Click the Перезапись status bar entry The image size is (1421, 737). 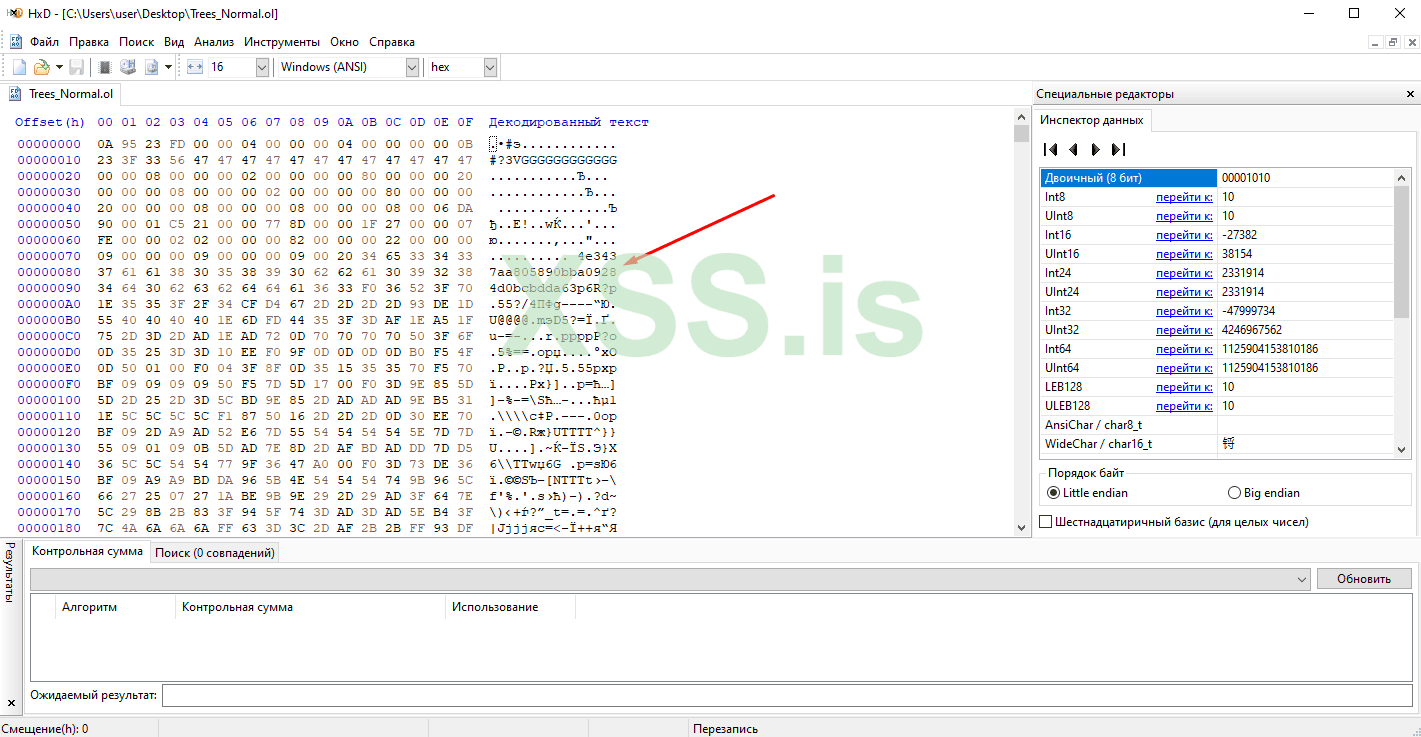[725, 729]
